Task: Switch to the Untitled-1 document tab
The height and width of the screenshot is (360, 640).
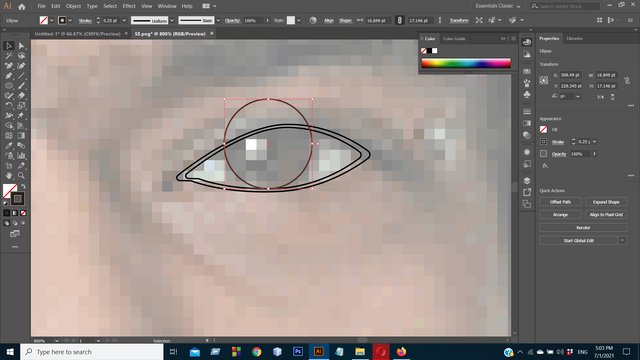Action: [x=78, y=34]
